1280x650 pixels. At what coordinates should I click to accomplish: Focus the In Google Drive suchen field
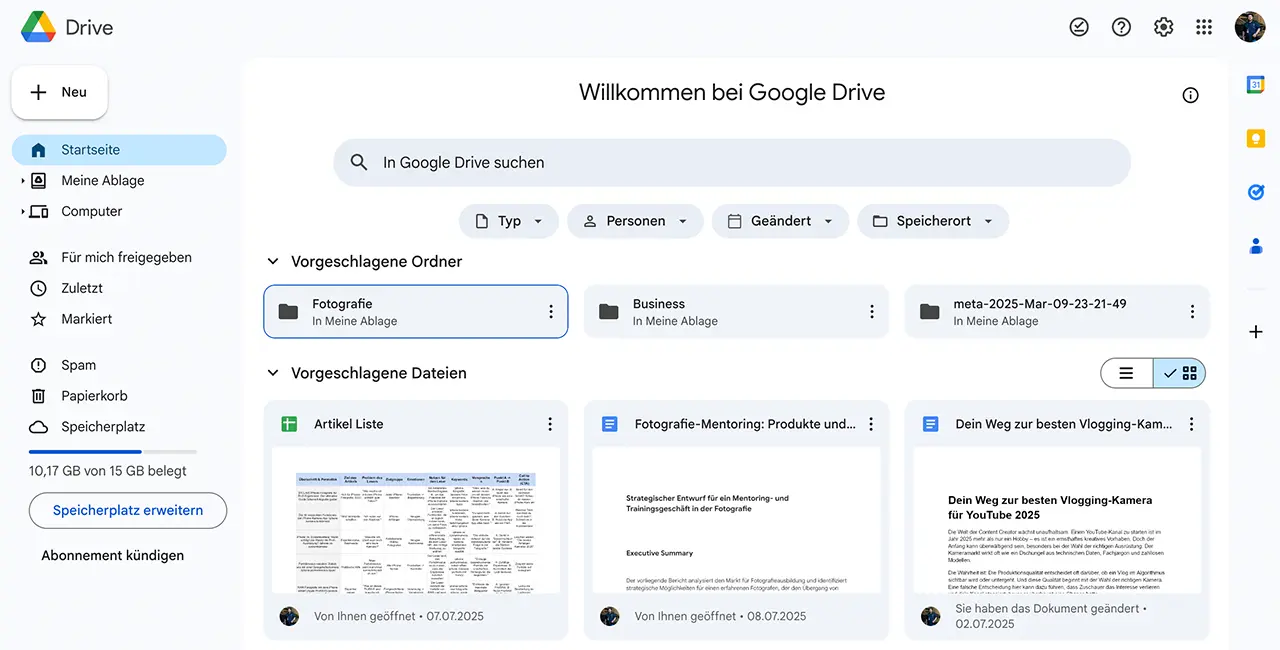click(732, 162)
